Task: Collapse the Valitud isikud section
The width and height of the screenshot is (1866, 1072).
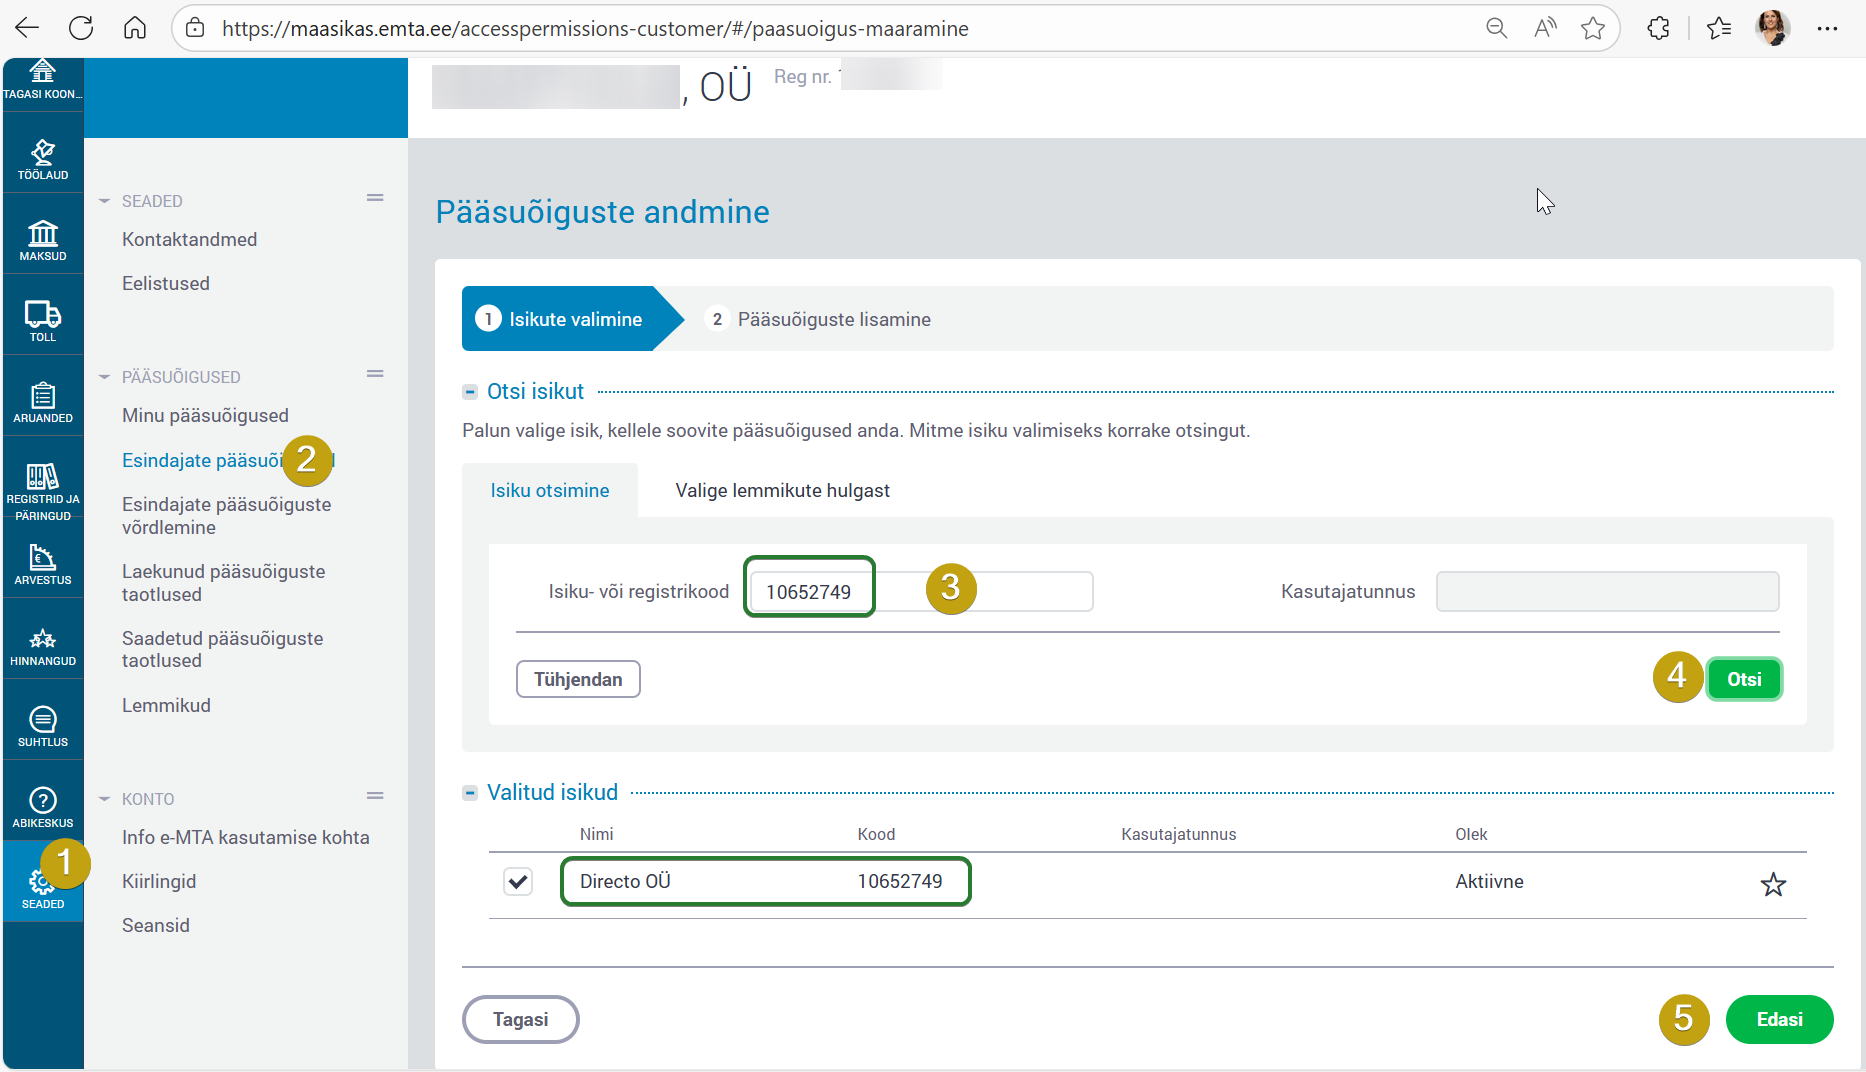Action: (x=470, y=793)
